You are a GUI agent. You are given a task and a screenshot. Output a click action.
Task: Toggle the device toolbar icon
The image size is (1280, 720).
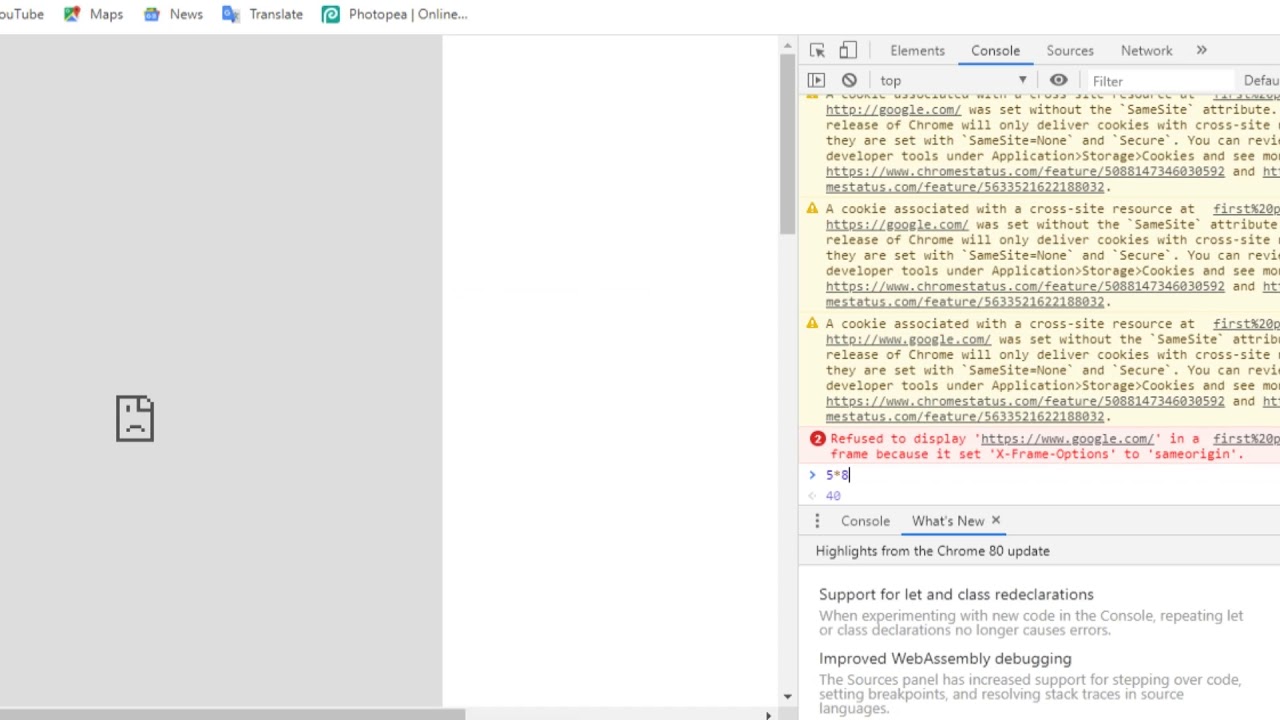pos(848,50)
